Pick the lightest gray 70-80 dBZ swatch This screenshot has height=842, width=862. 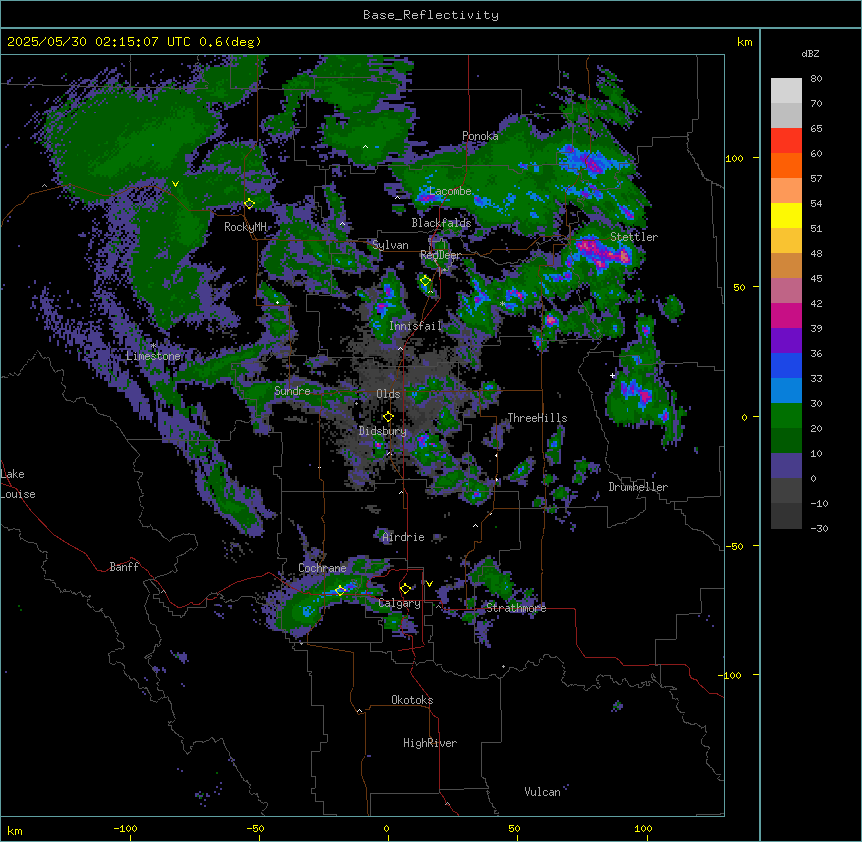tap(786, 91)
